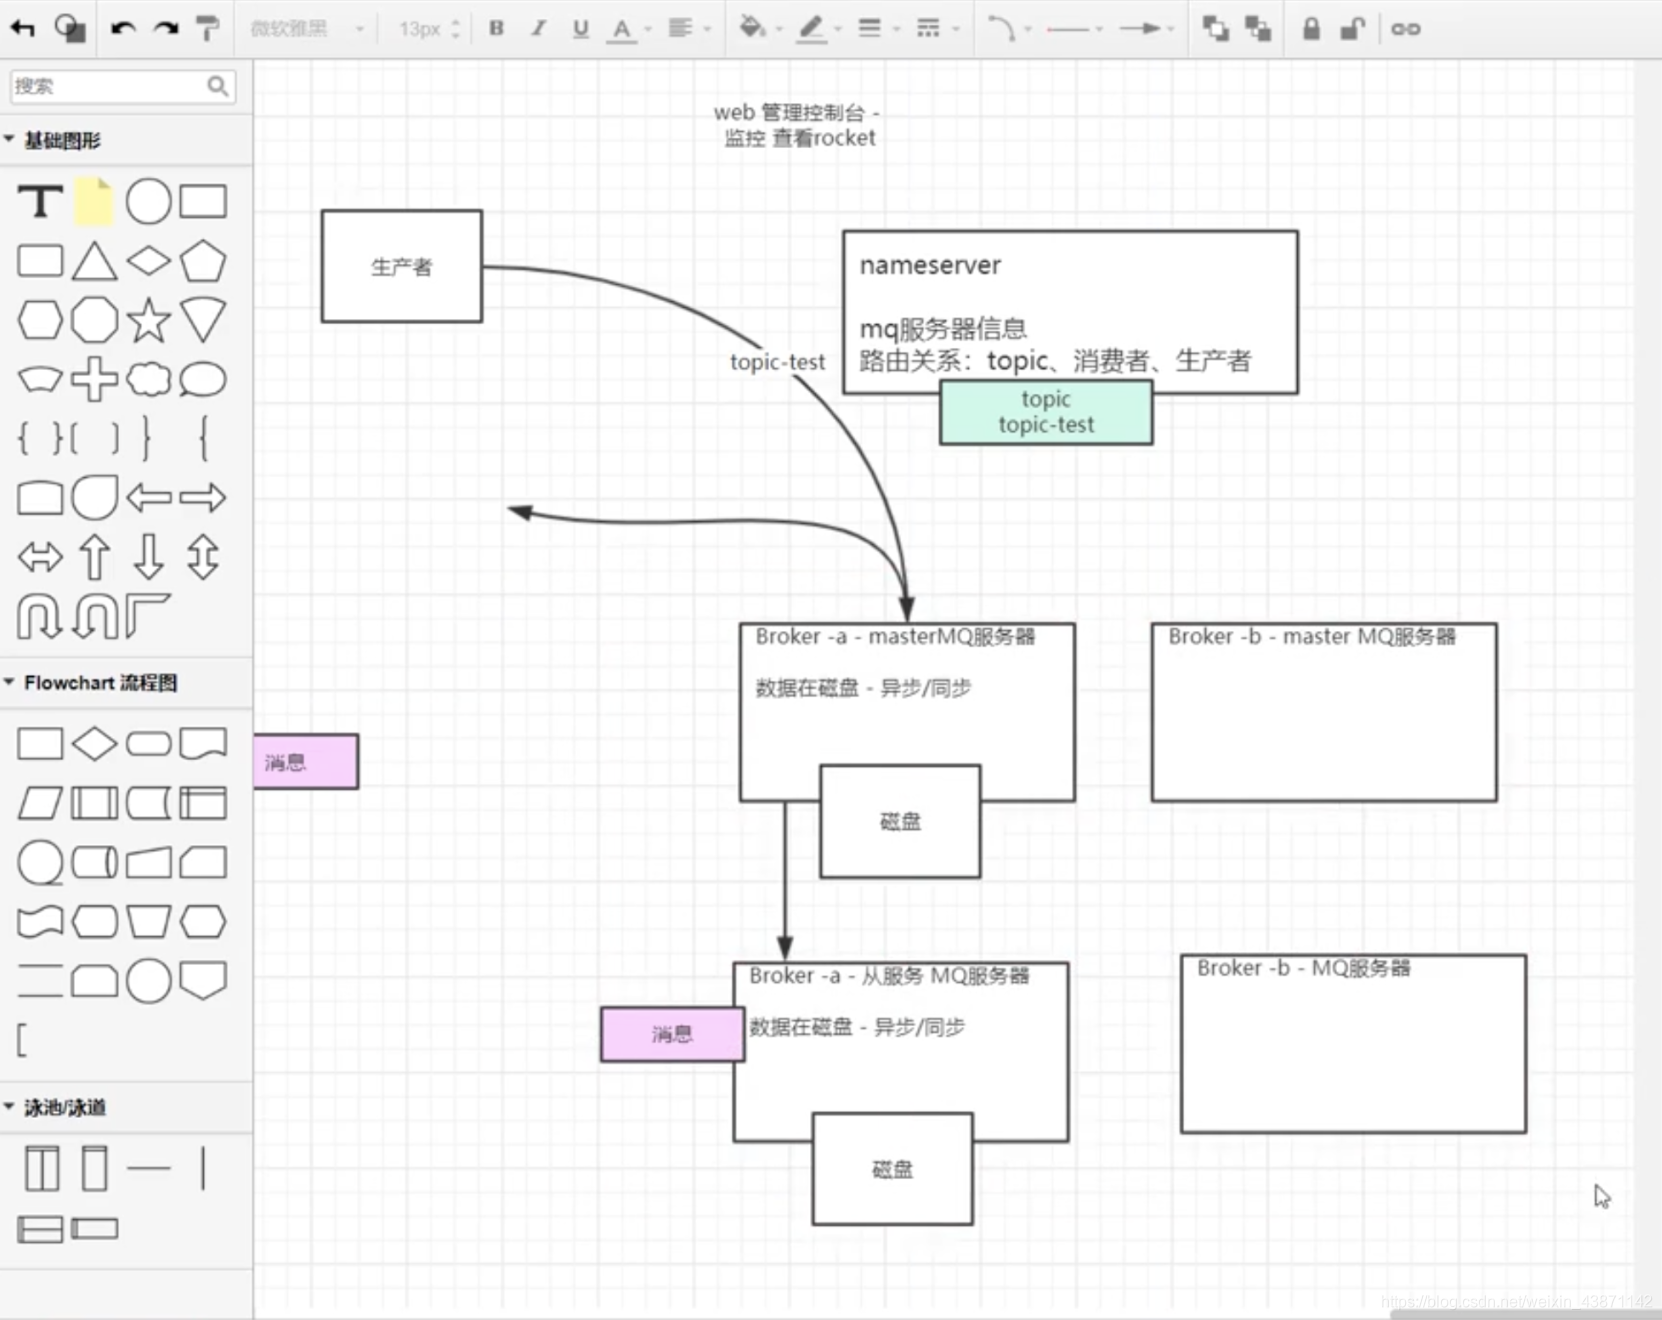Screen dimensions: 1662x1320
Task: Select the green topic-test box
Action: tap(1045, 412)
